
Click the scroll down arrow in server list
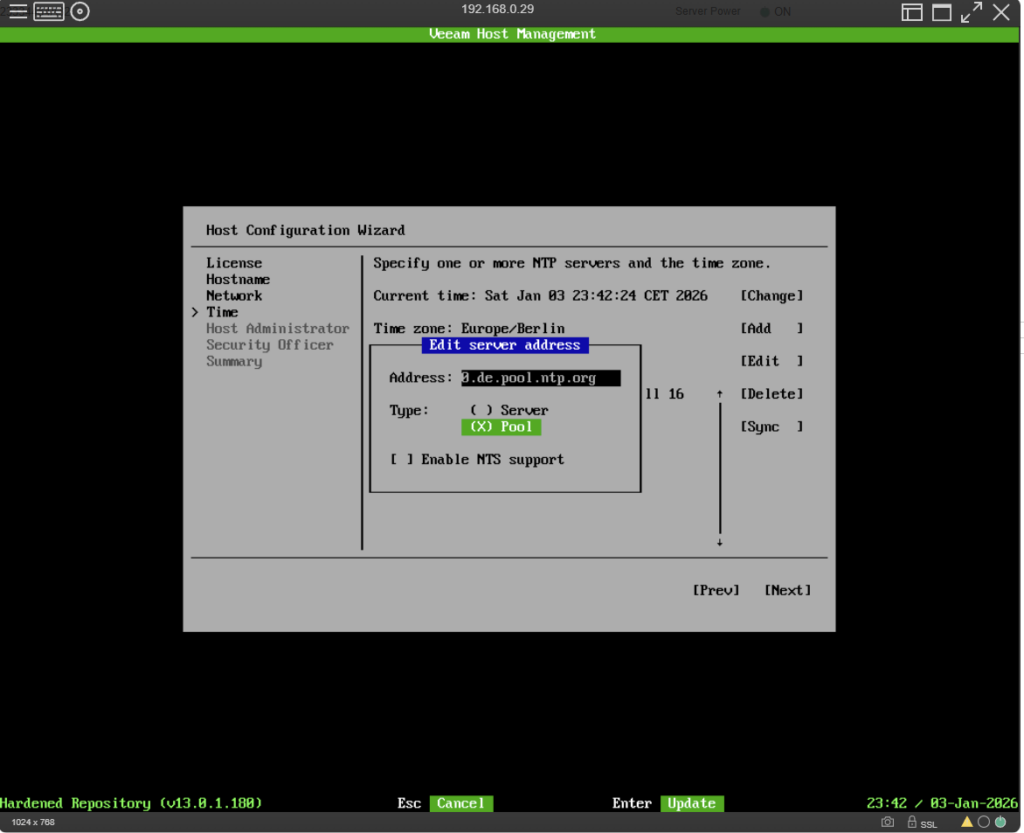tap(719, 542)
